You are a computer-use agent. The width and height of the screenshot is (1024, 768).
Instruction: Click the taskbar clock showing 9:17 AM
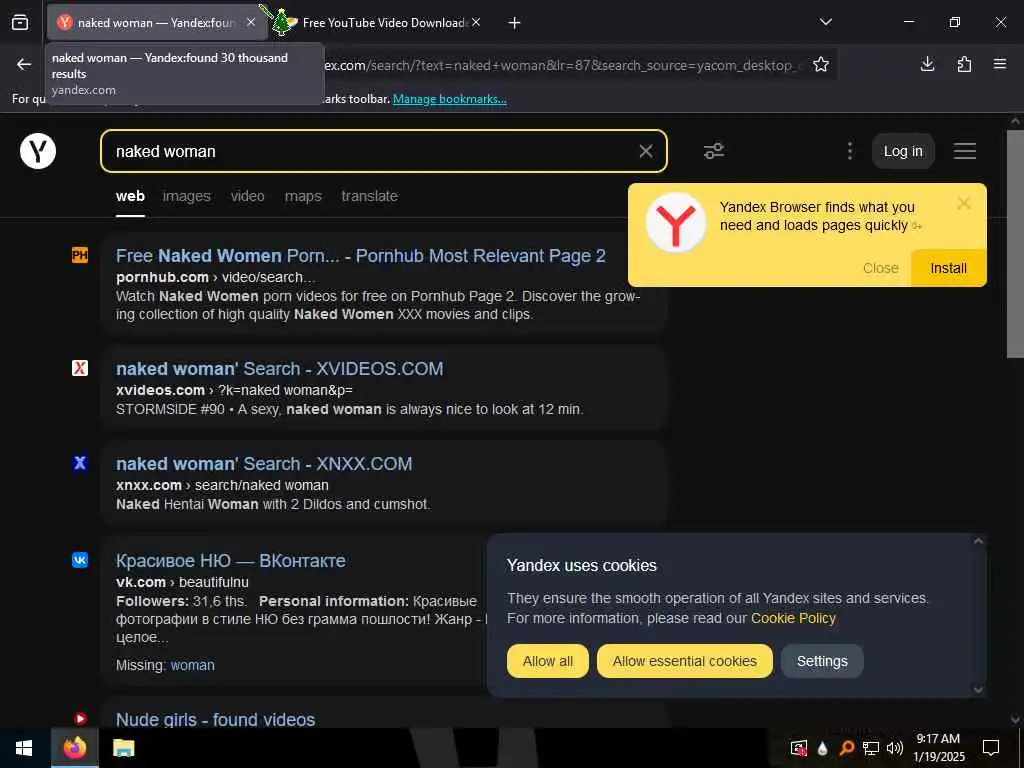pyautogui.click(x=938, y=748)
